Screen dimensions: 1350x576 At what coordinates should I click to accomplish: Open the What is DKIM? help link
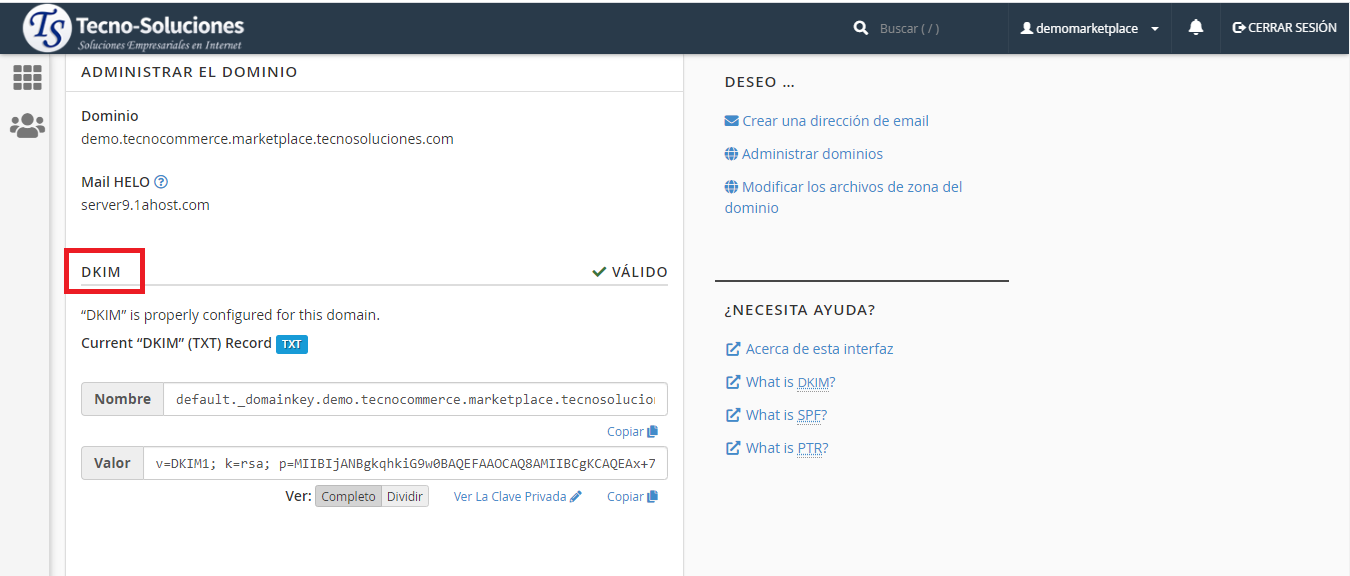[x=789, y=382]
